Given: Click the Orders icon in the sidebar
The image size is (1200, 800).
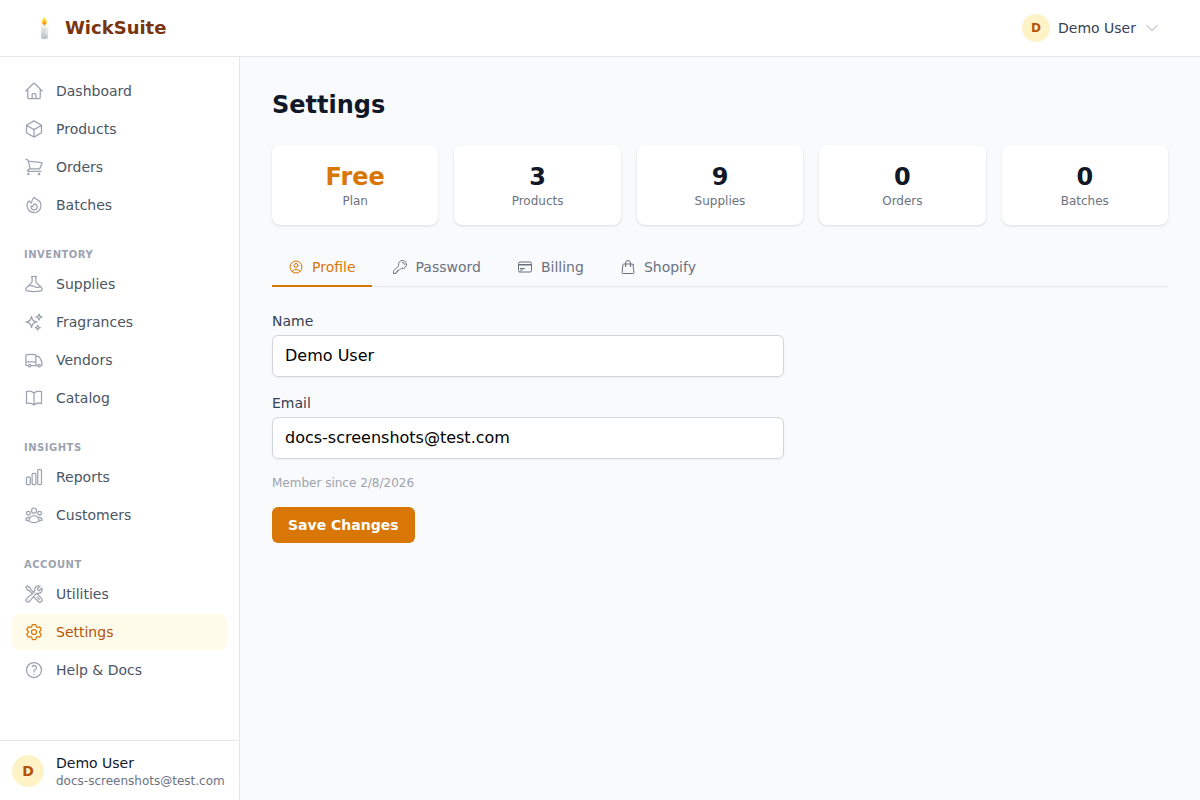Looking at the screenshot, I should 33,166.
